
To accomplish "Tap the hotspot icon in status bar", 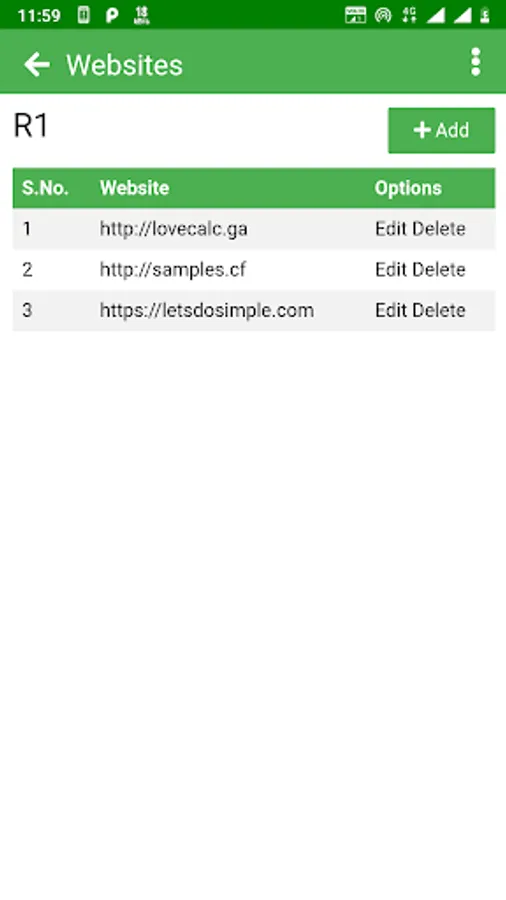I will coord(383,15).
